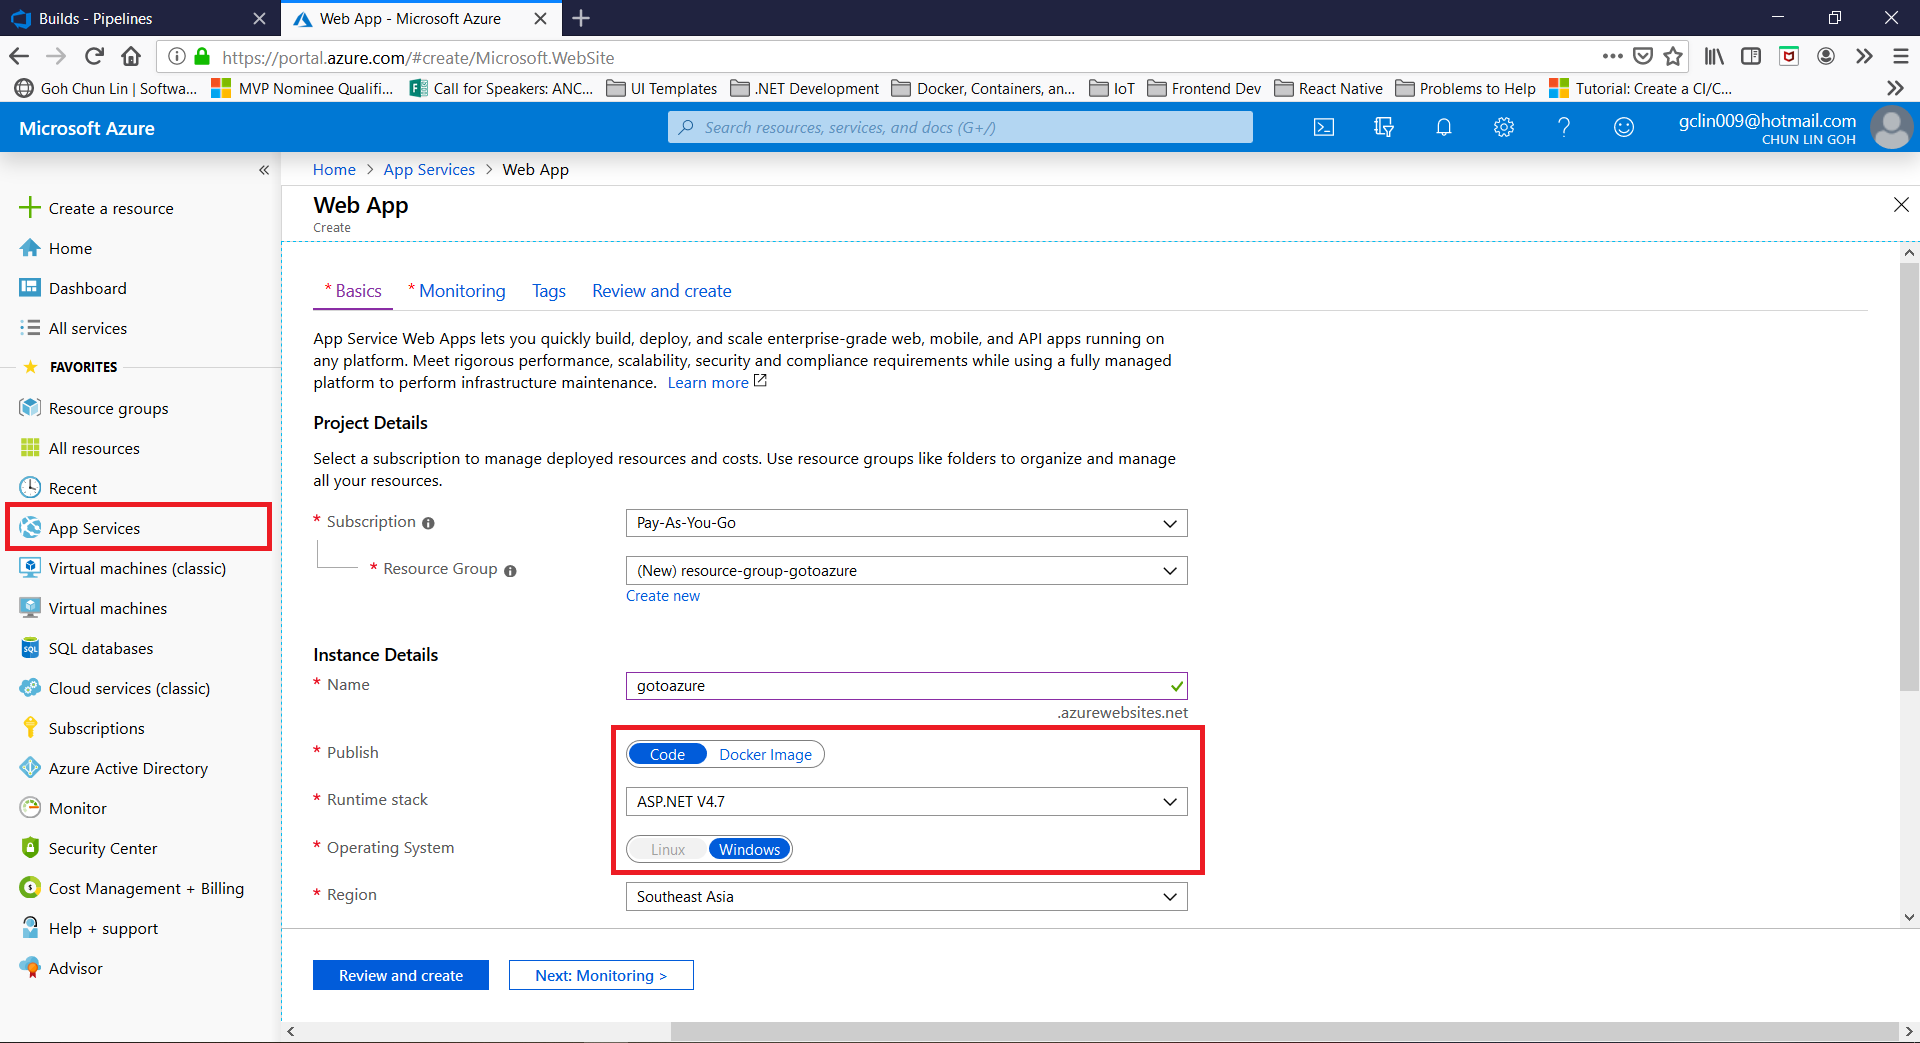Switch to Review and create tab
Viewport: 1920px width, 1043px height.
point(662,291)
